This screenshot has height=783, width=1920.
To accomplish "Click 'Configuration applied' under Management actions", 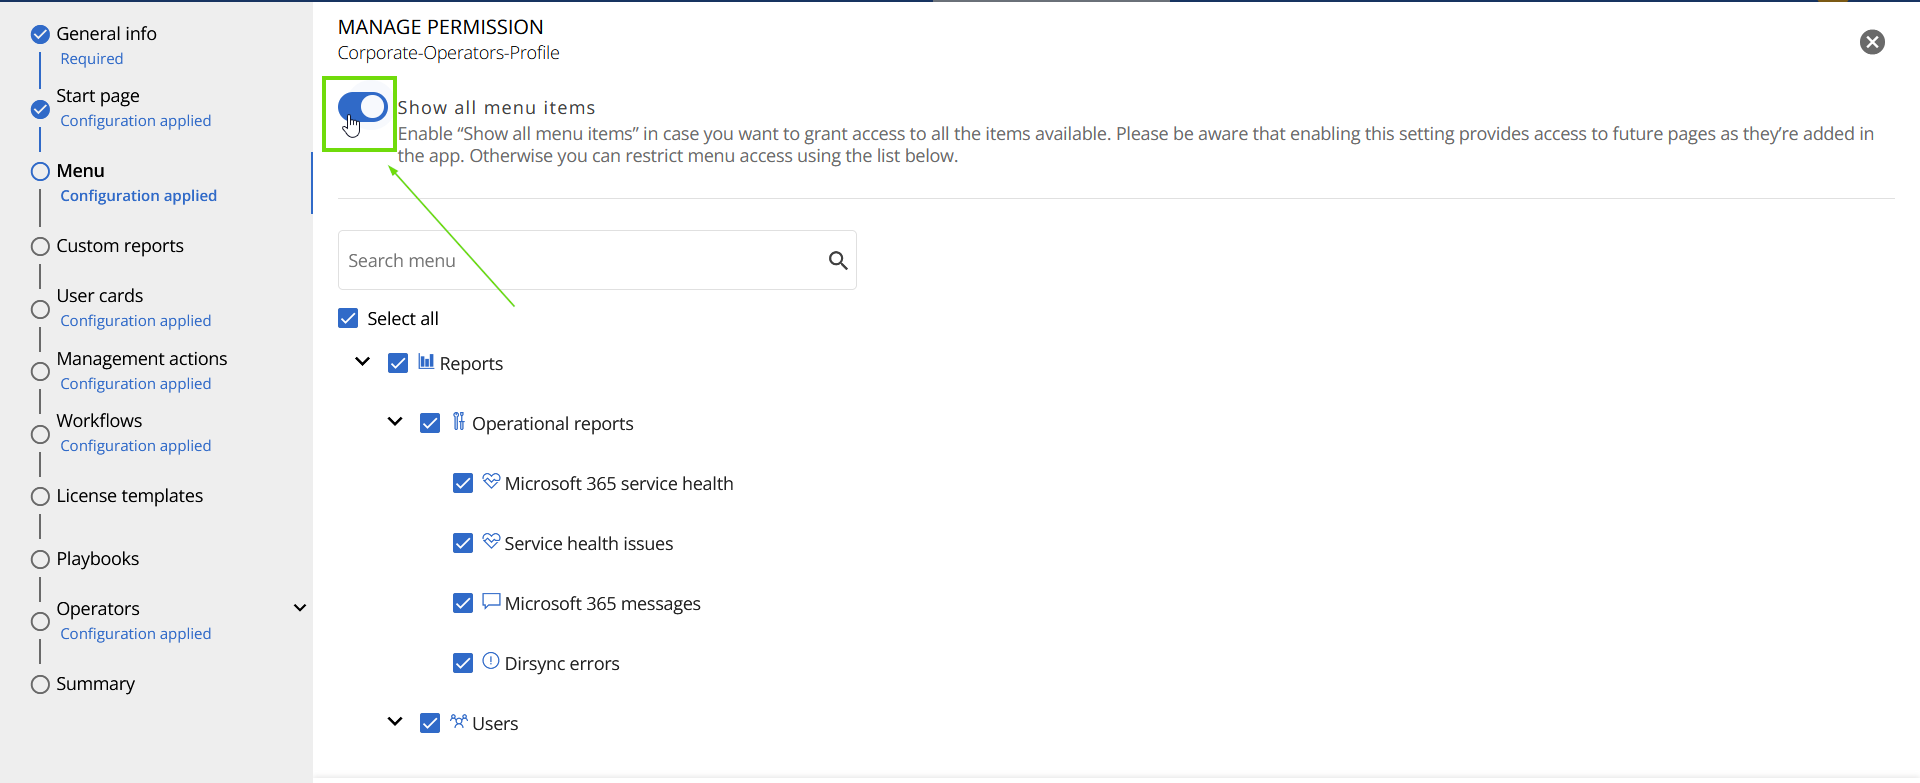I will 136,384.
